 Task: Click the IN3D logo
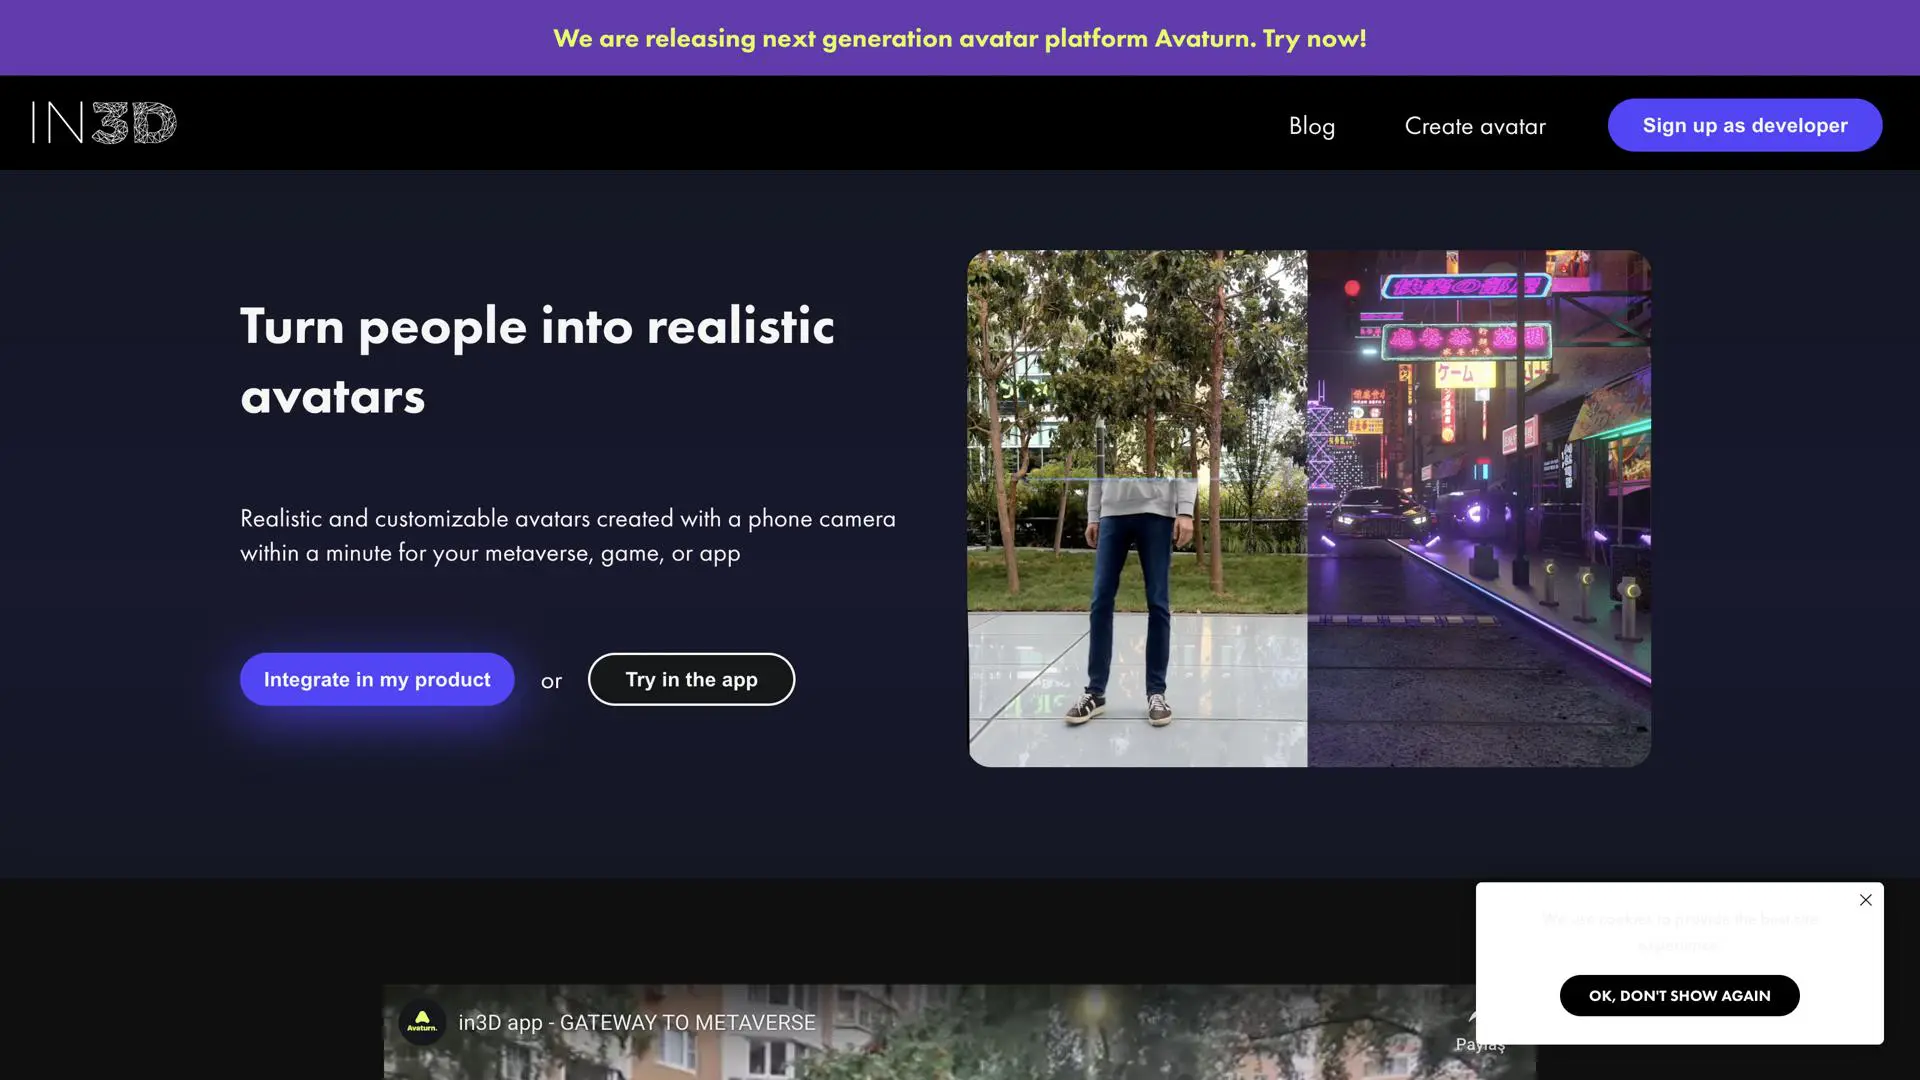tap(104, 123)
